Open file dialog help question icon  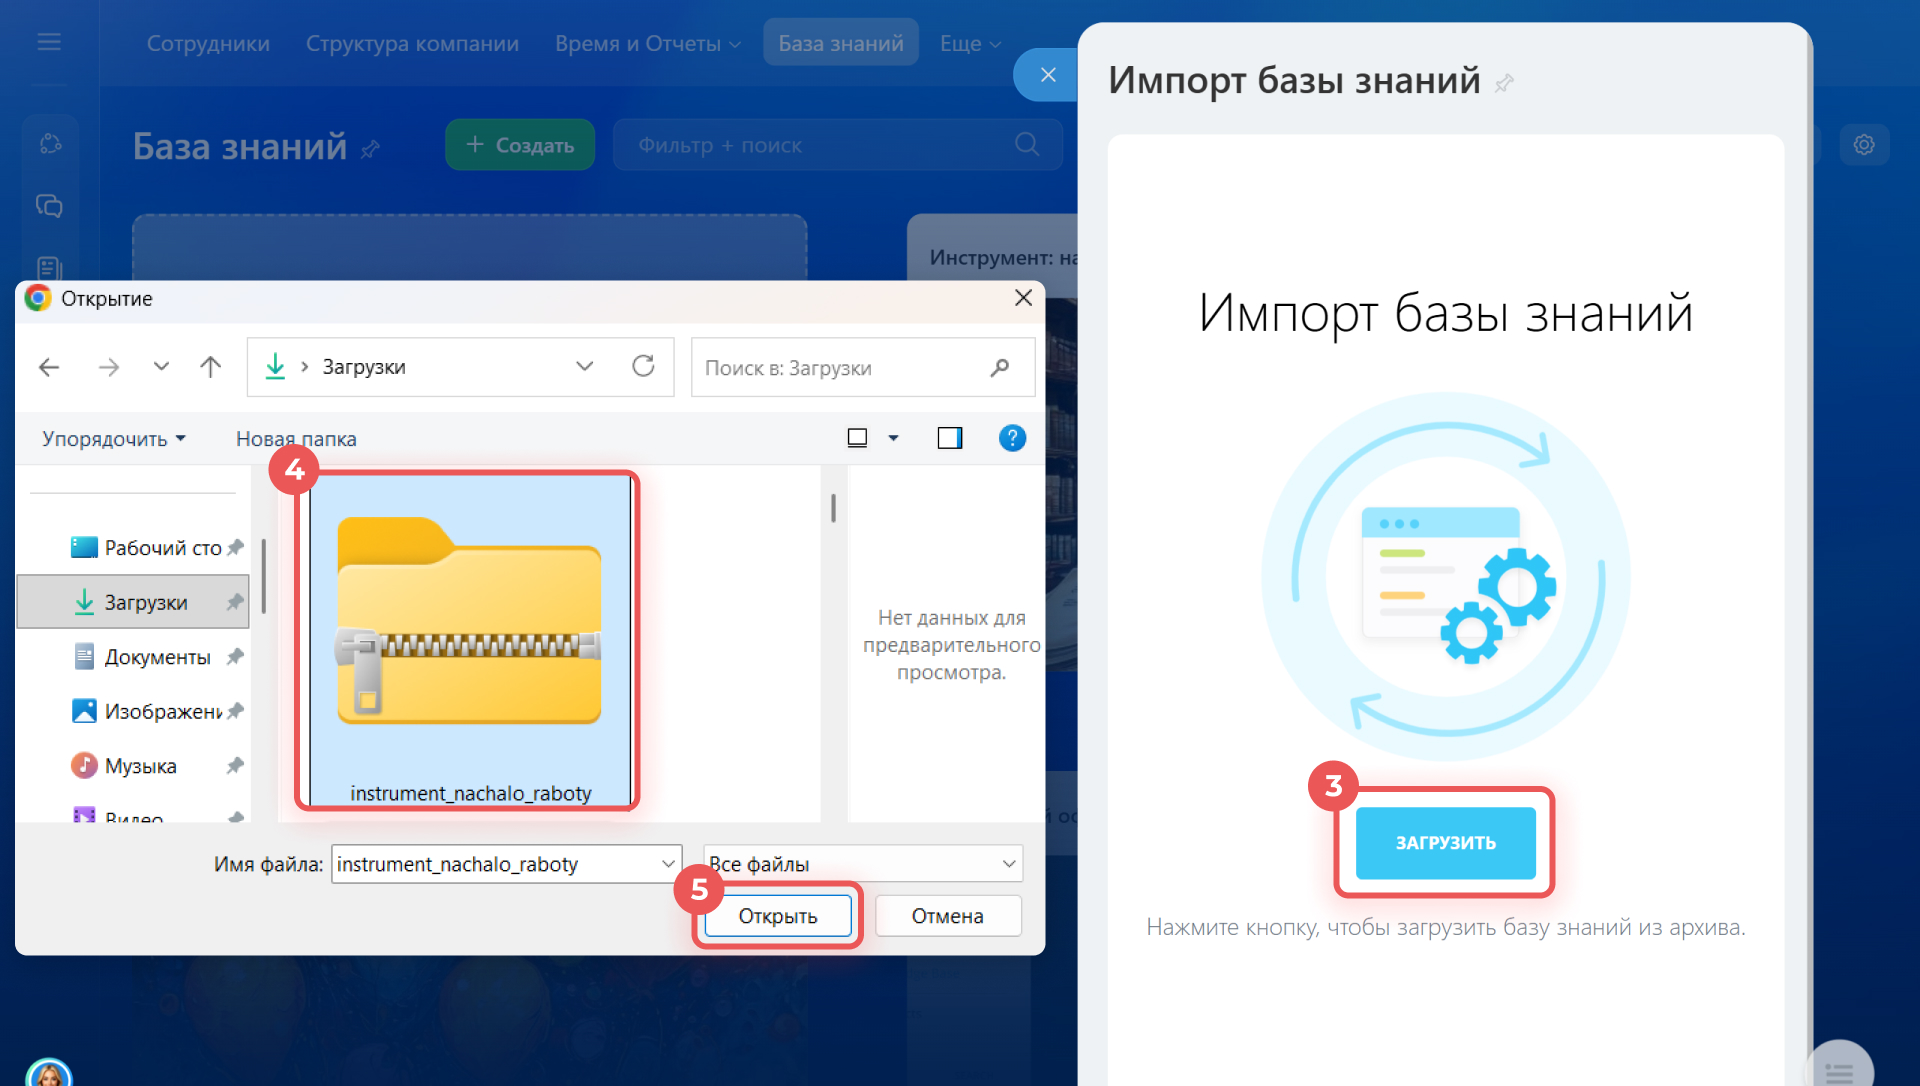(x=1012, y=438)
